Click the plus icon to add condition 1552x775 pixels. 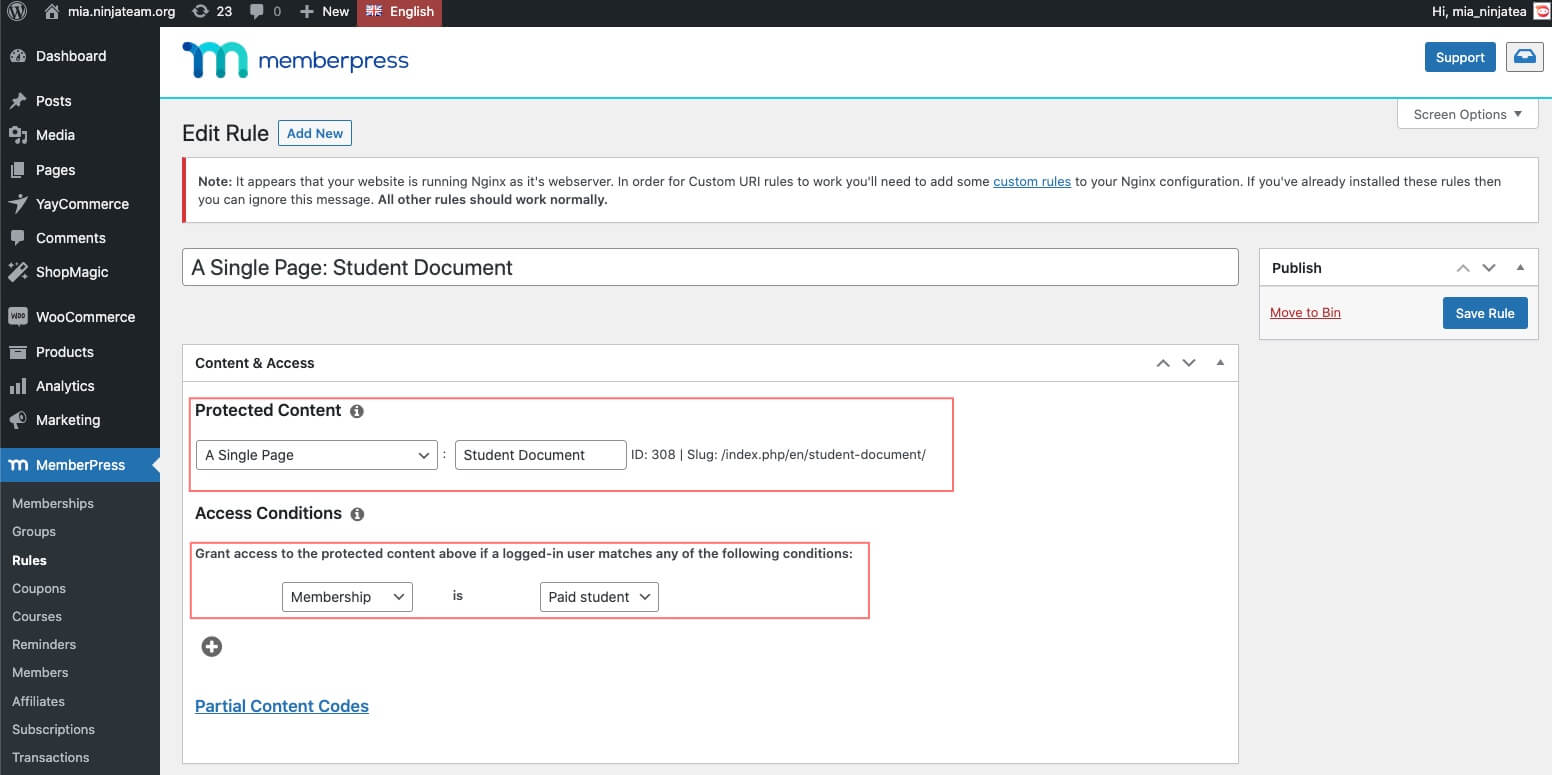(212, 647)
